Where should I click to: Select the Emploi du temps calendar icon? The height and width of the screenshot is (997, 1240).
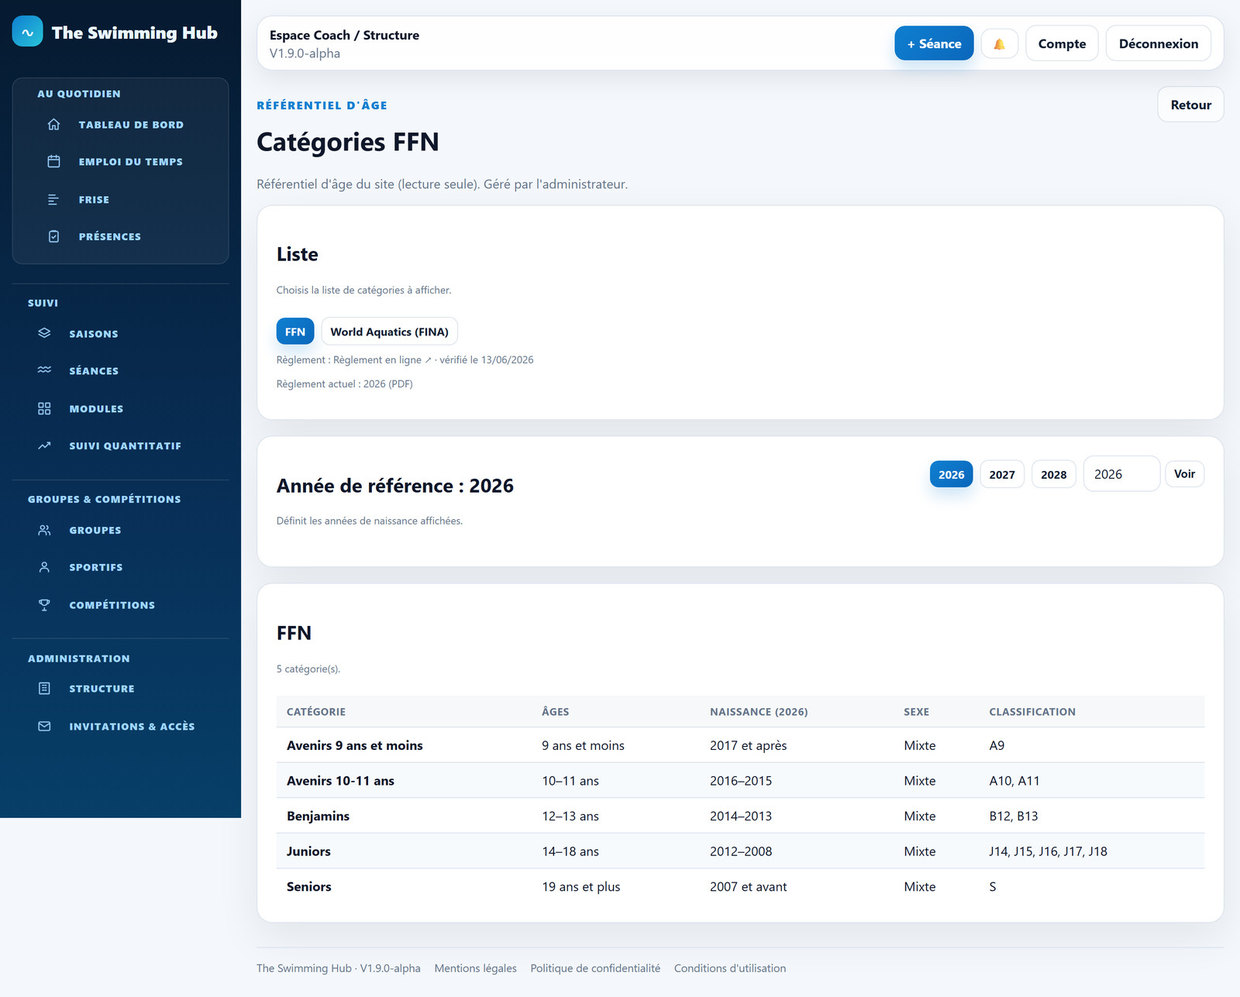click(x=54, y=161)
